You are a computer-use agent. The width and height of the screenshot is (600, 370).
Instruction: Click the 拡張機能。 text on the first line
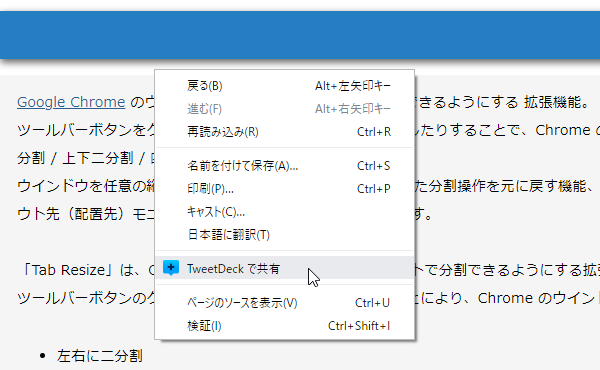coord(556,102)
